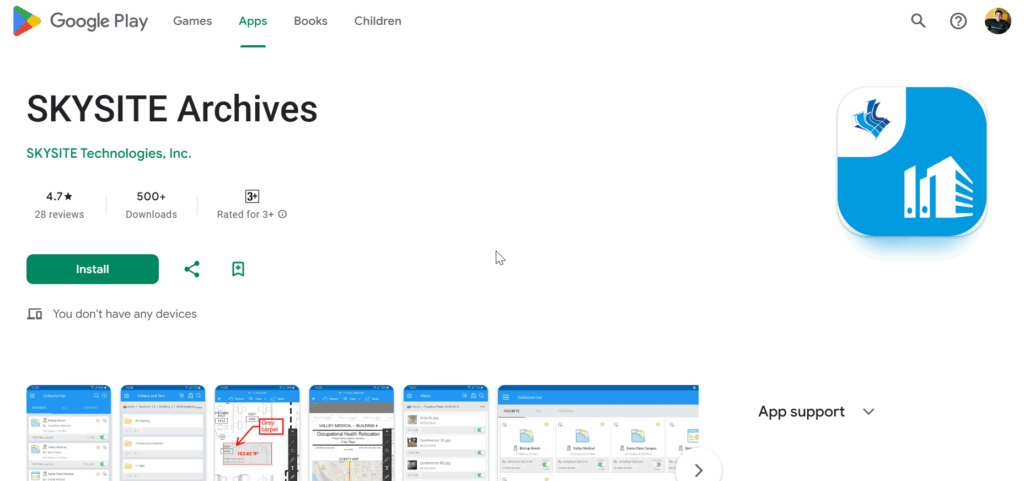Click the Google Play logo
This screenshot has height=481, width=1024.
(81, 21)
